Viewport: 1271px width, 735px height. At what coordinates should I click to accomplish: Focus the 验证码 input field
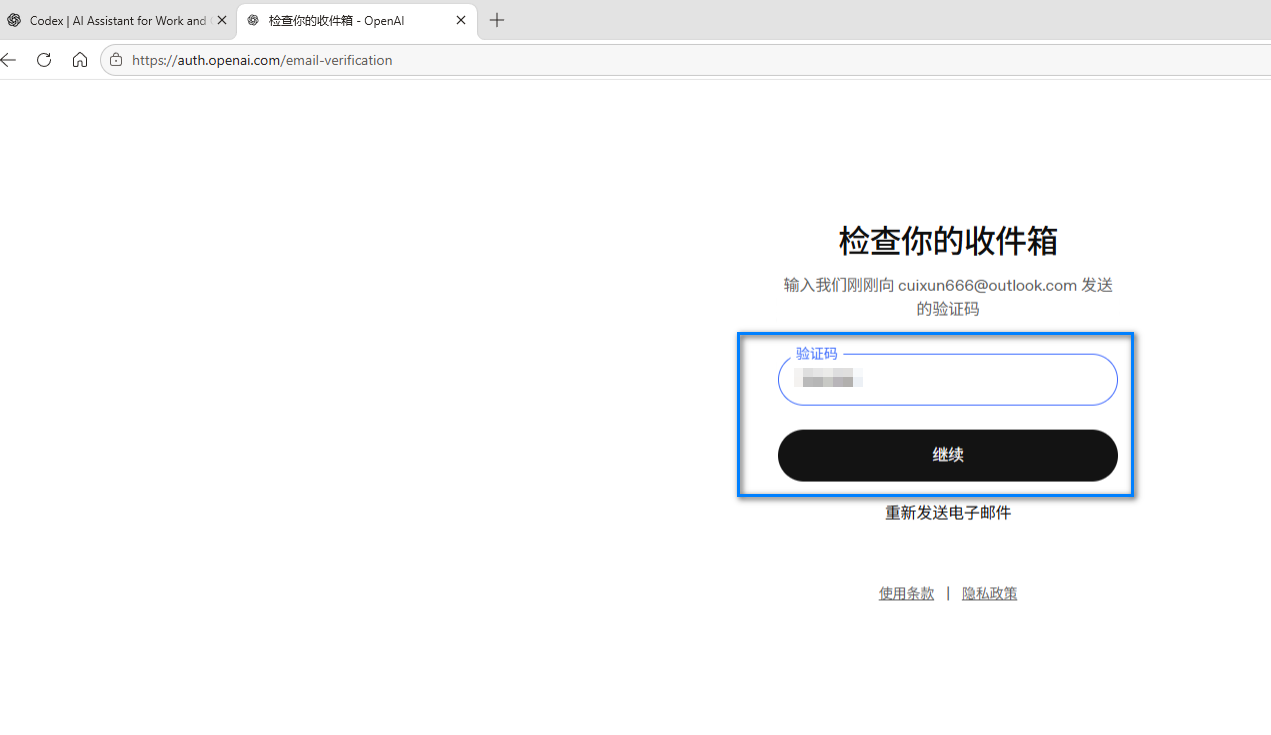pyautogui.click(x=948, y=380)
